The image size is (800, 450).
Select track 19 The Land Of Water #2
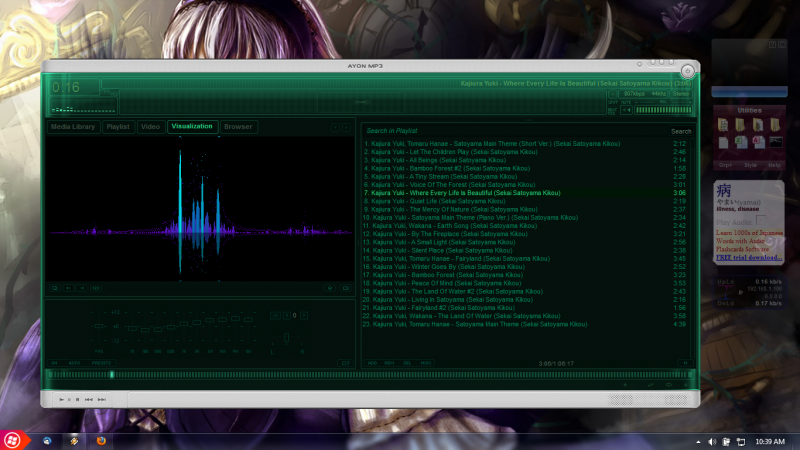tap(524, 291)
